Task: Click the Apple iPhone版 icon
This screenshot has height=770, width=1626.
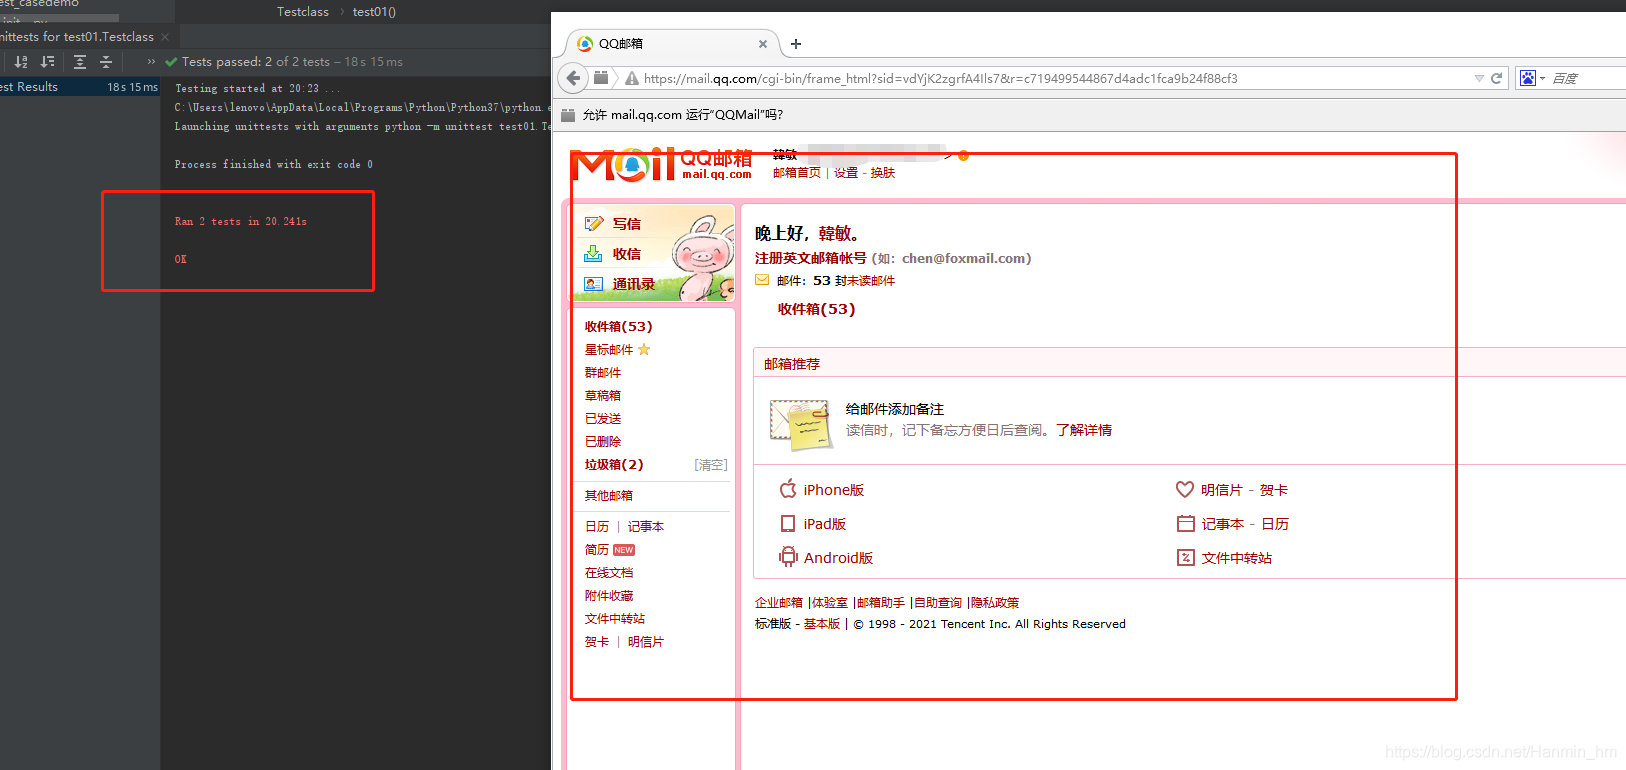Action: pyautogui.click(x=788, y=489)
